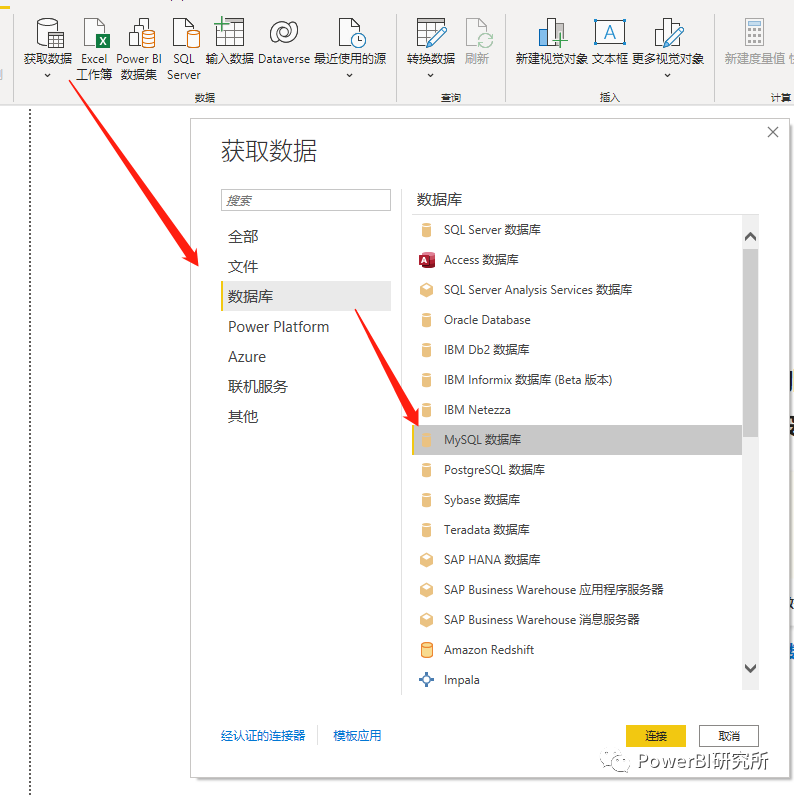Click the Impala connector icon
This screenshot has width=794, height=795.
tap(426, 680)
